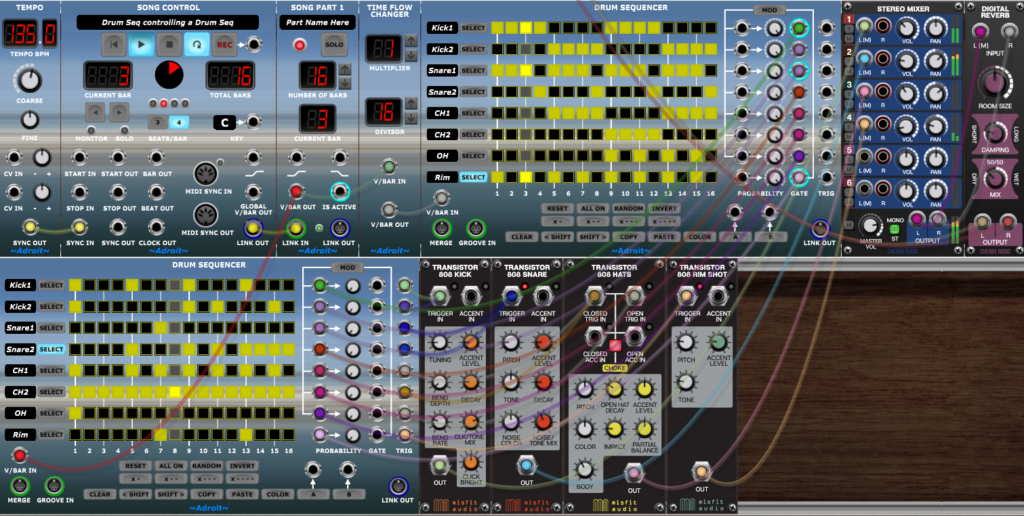Screen dimensions: 1024x516
Task: Toggle the CHOKE button on the 808 Hats
Action: (615, 346)
